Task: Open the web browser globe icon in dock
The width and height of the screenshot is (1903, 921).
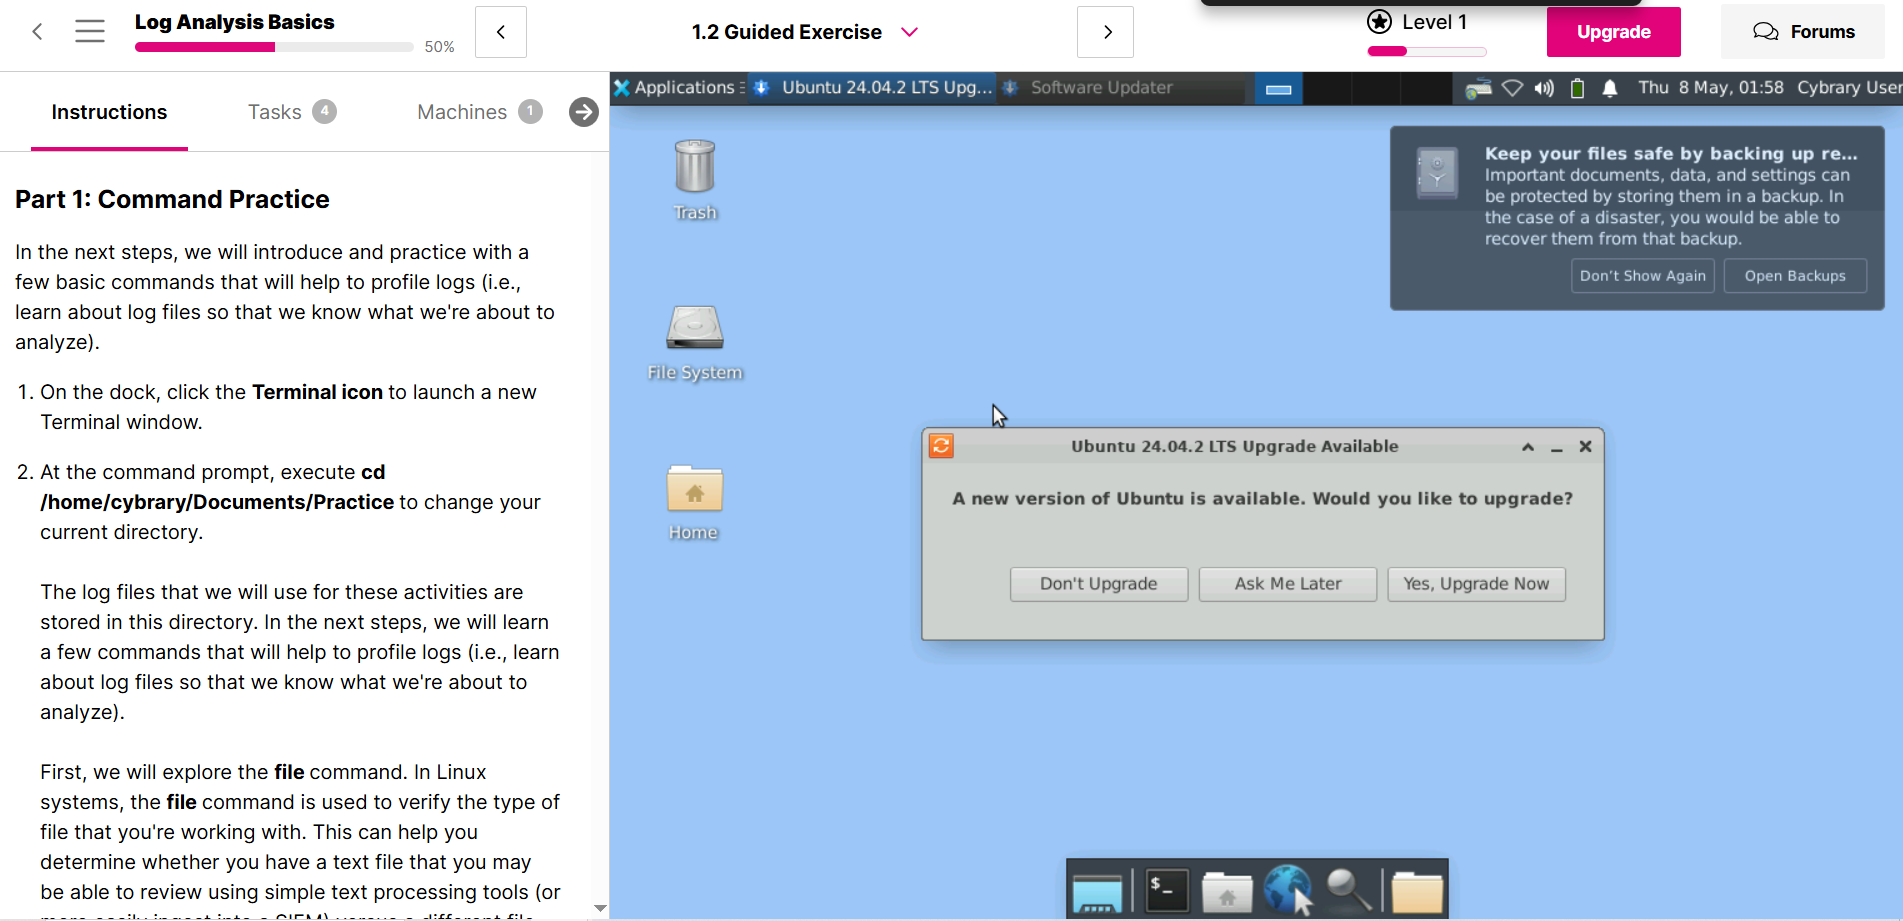Action: pyautogui.click(x=1287, y=889)
